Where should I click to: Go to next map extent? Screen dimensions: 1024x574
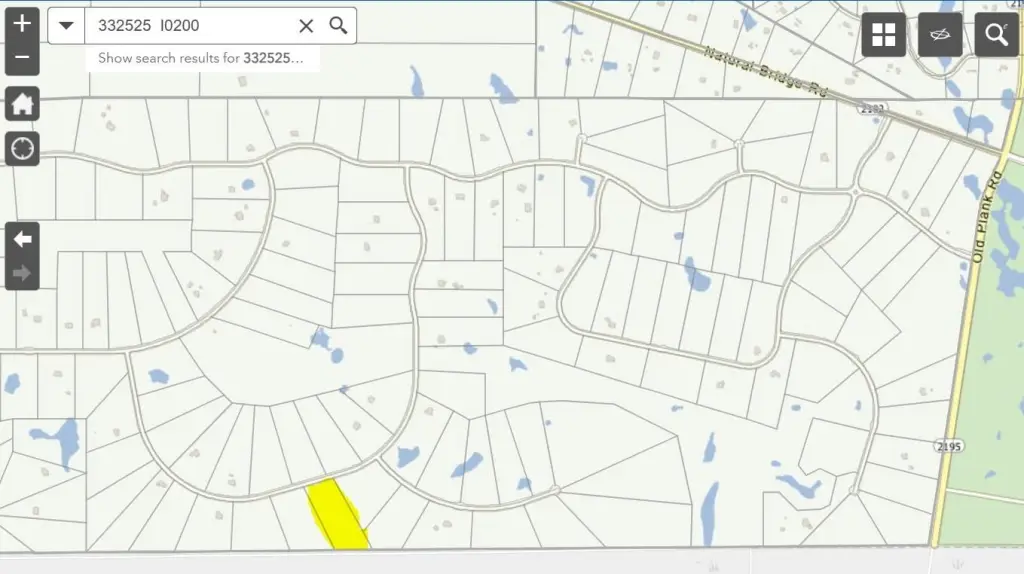(x=22, y=273)
